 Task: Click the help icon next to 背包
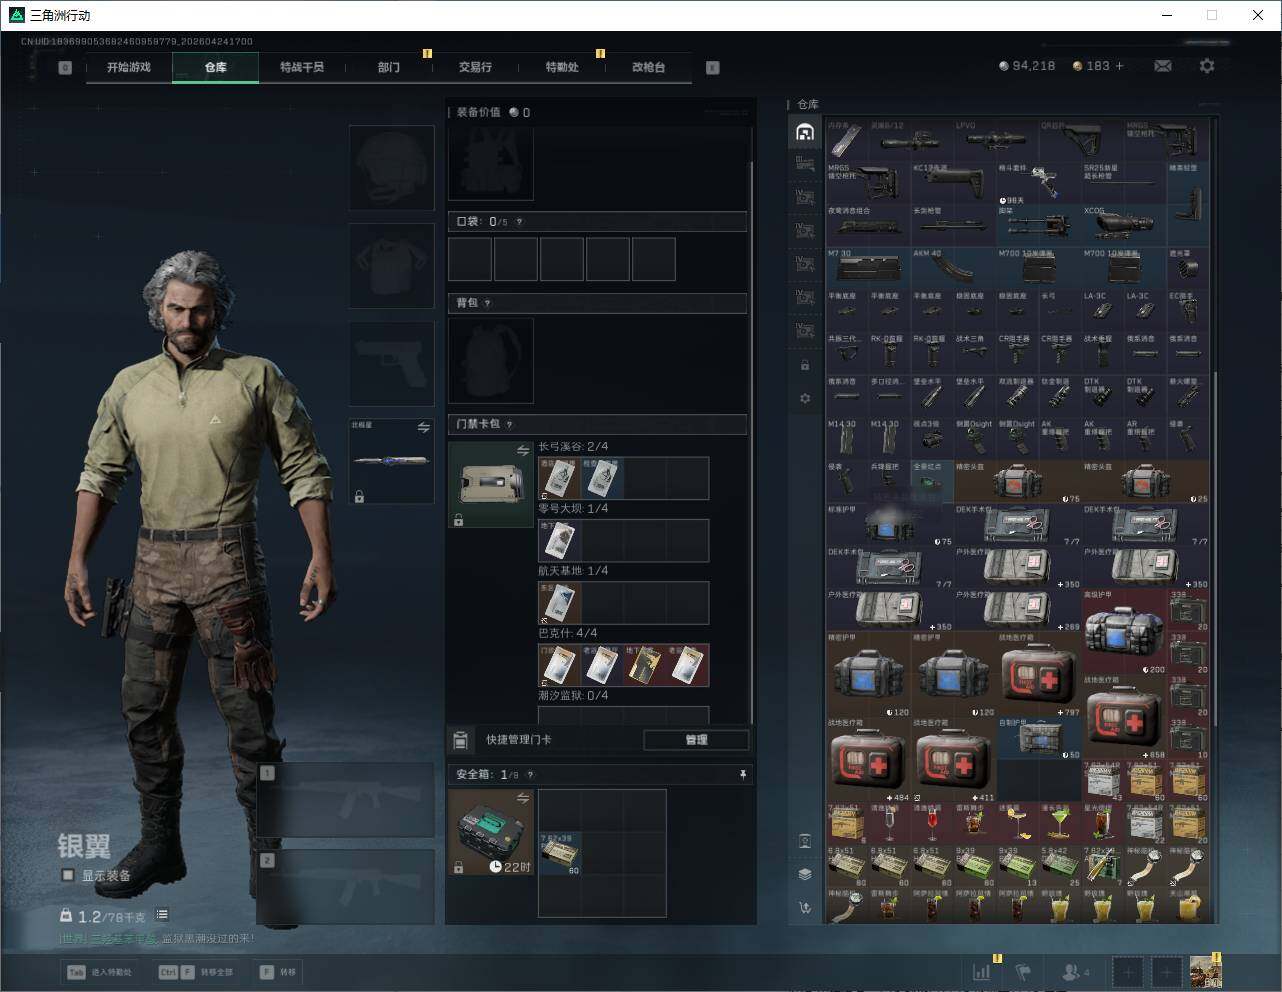(x=487, y=303)
